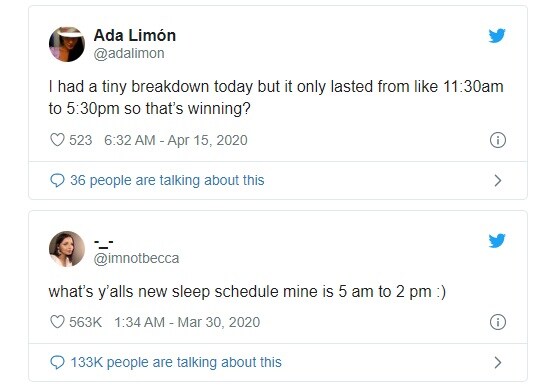View 36 people are talking about this
543x389 pixels.
coord(167,180)
